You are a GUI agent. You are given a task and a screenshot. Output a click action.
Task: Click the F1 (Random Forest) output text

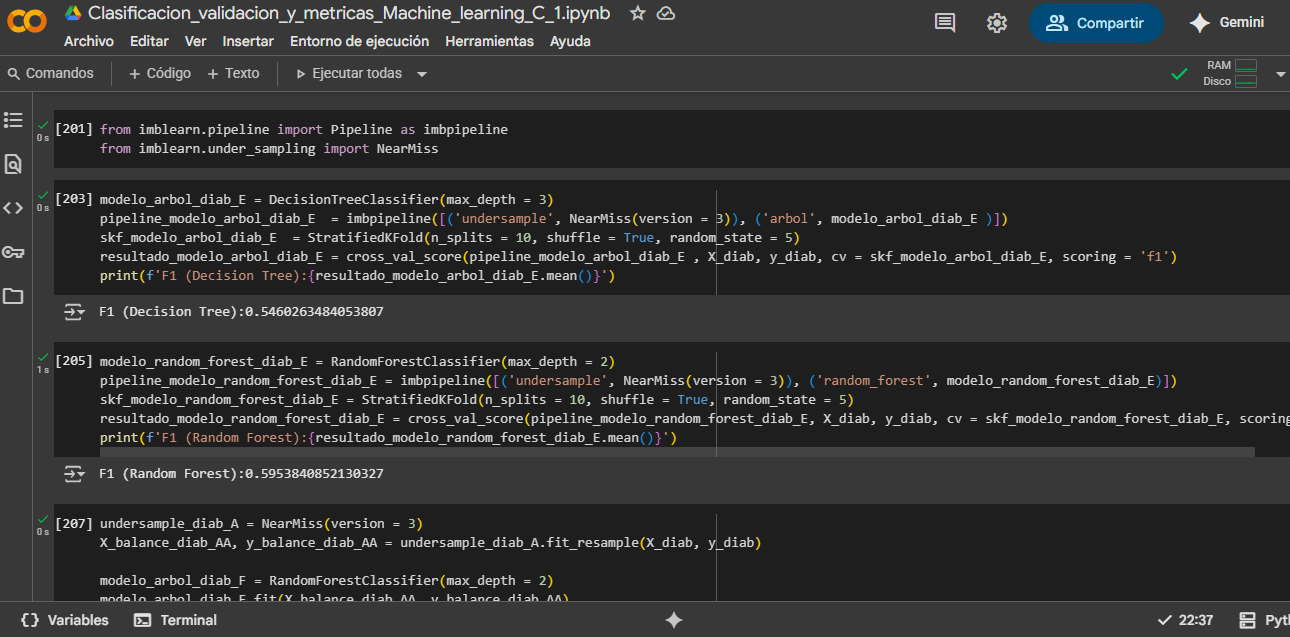[x=241, y=474]
